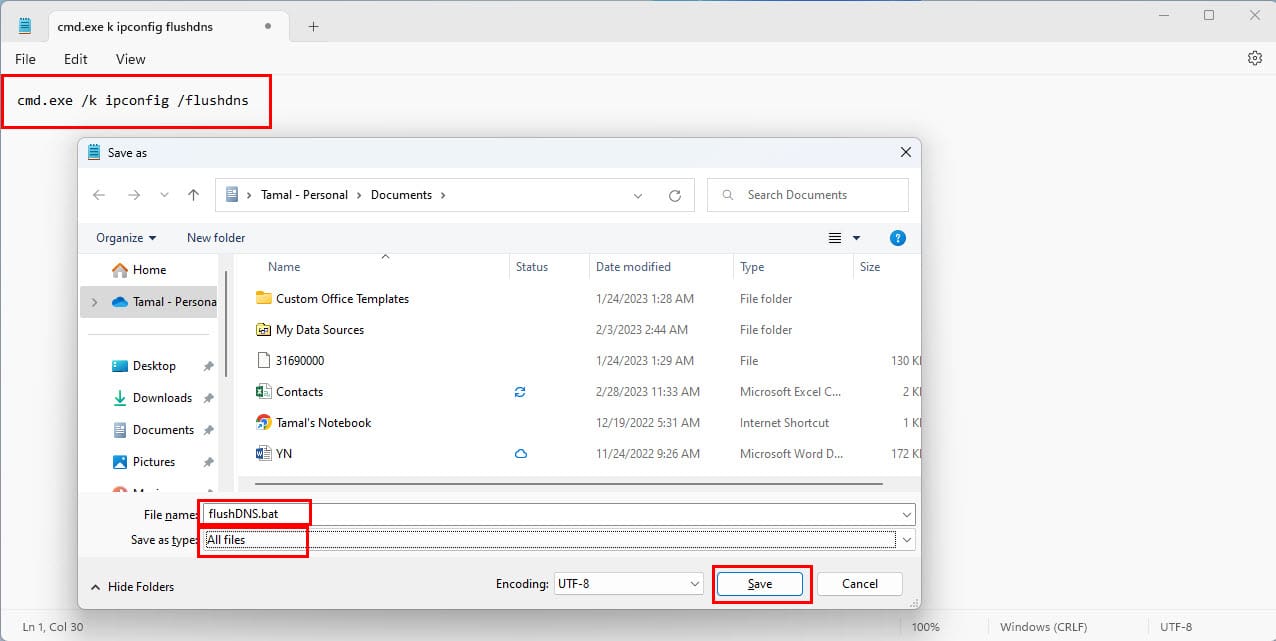Screen dimensions: 1276x641
Task: Click the Back arrow in Save as dialog
Action: [x=99, y=195]
